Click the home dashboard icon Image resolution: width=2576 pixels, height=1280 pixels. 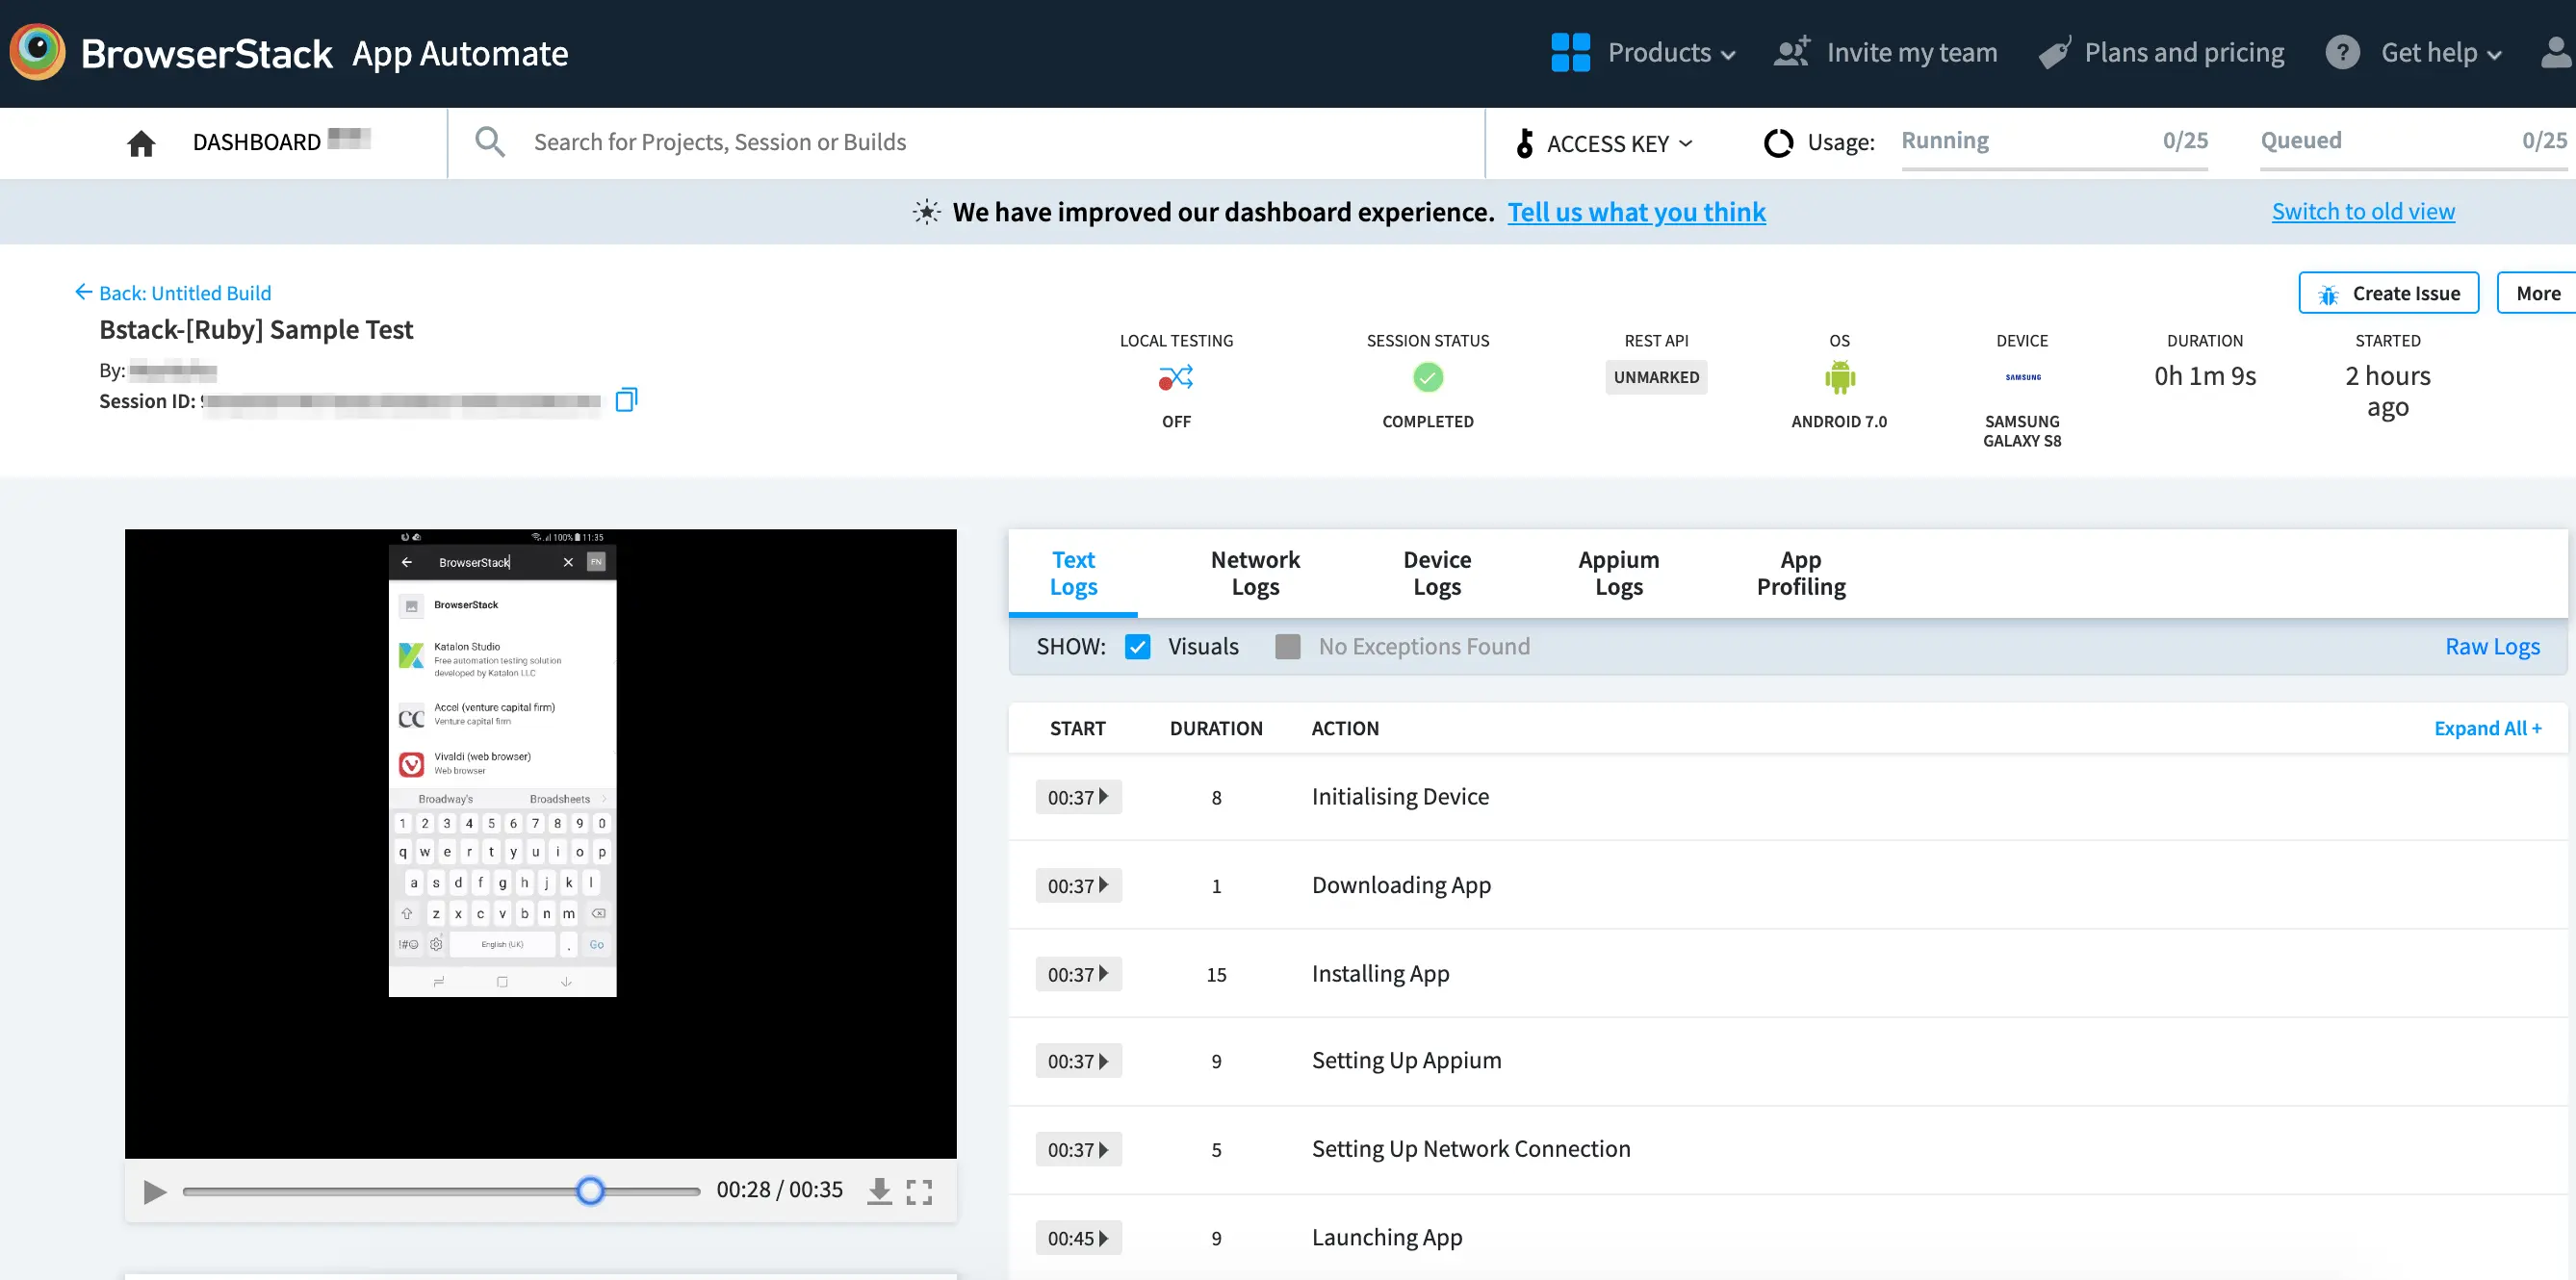(x=141, y=143)
